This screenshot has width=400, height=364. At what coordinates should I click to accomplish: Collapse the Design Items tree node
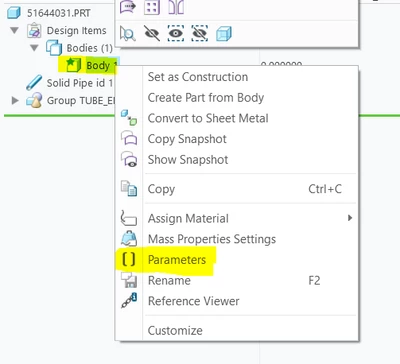pyautogui.click(x=14, y=31)
